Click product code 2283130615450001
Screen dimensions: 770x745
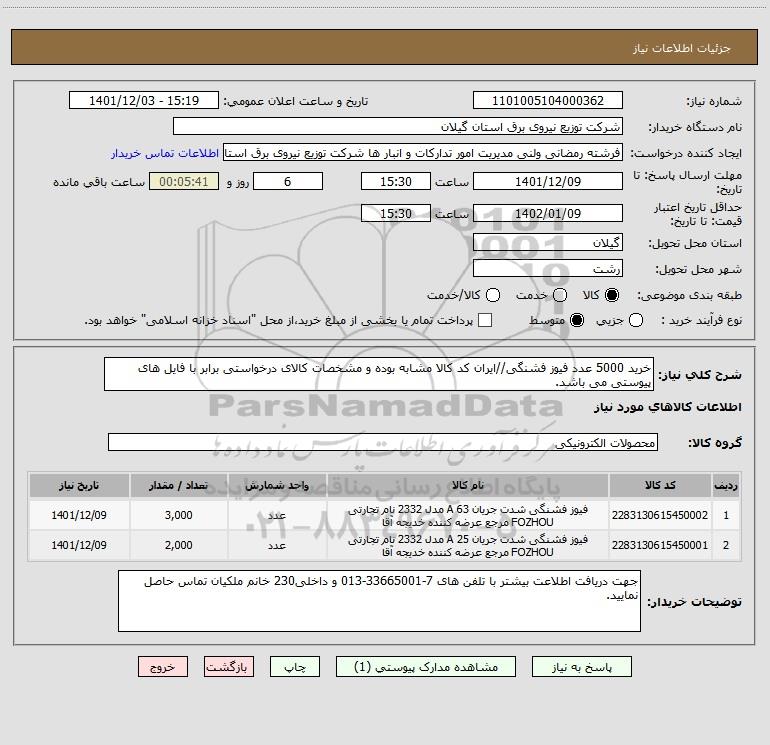660,545
